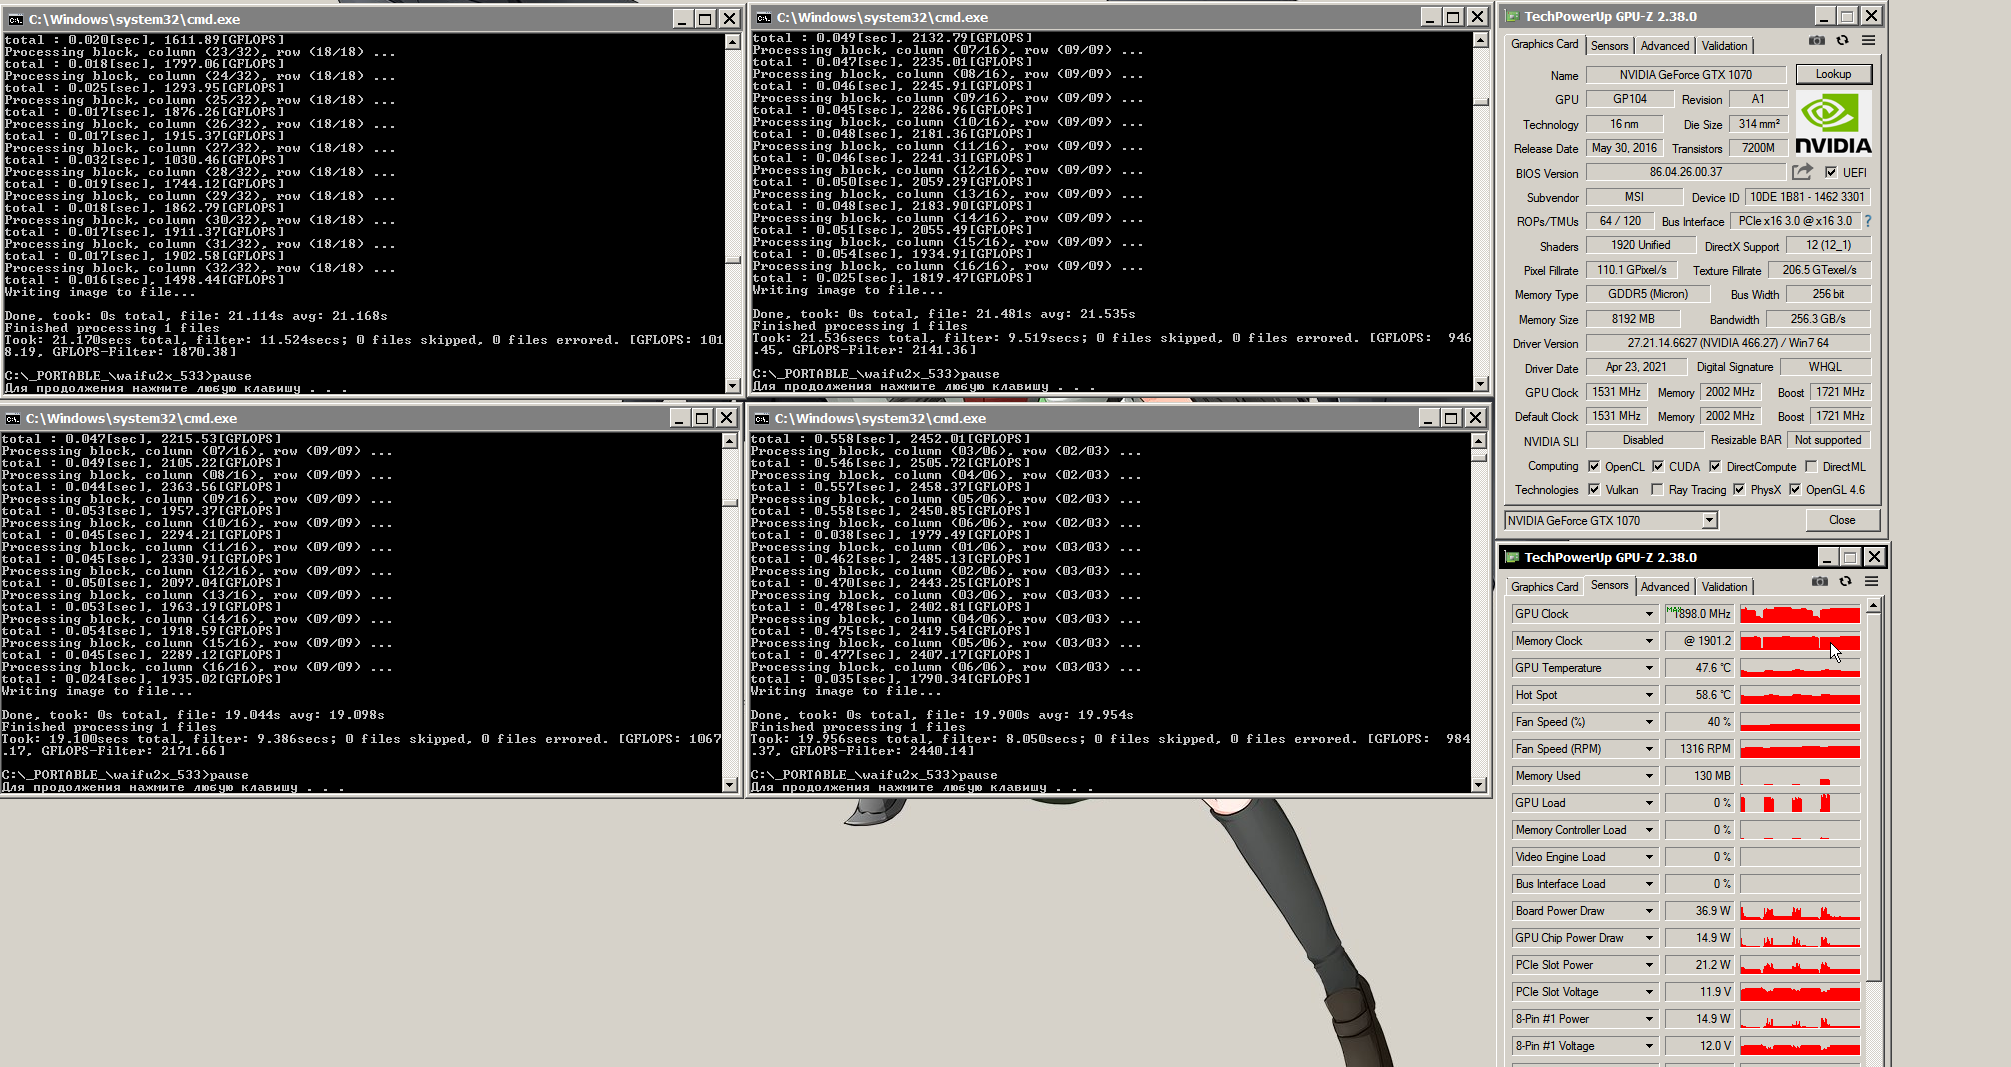Open the GPU Load sensor dropdown

click(1649, 803)
